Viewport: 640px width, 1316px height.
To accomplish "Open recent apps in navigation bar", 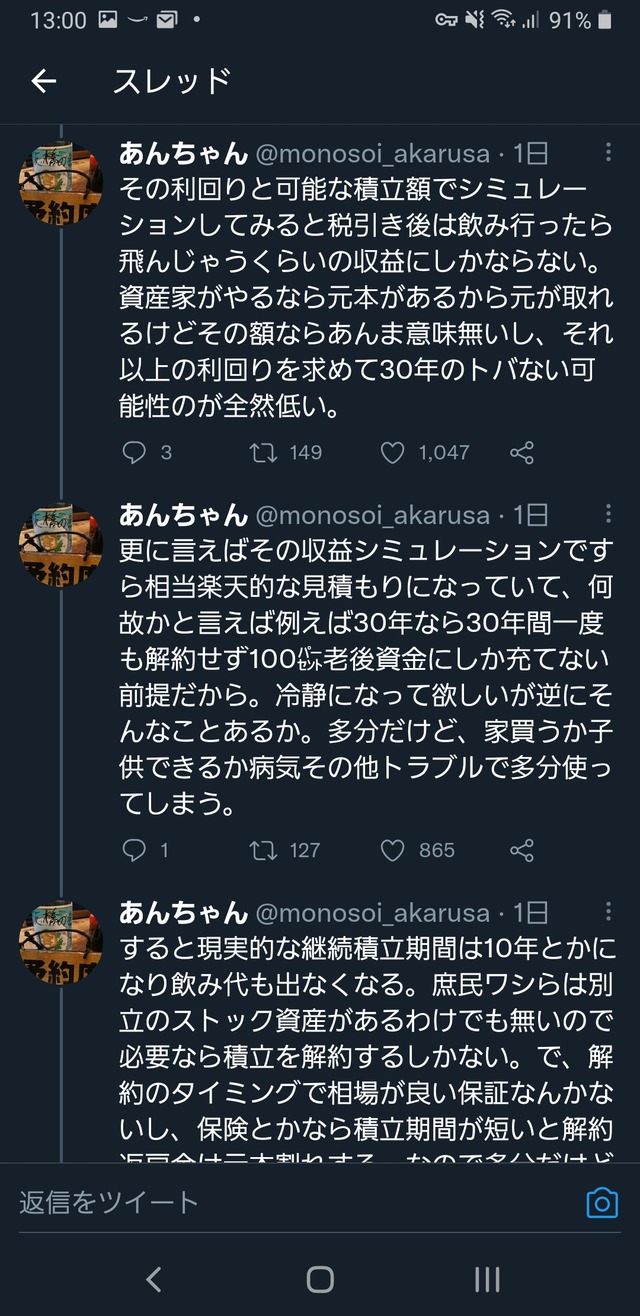I will click(487, 1278).
